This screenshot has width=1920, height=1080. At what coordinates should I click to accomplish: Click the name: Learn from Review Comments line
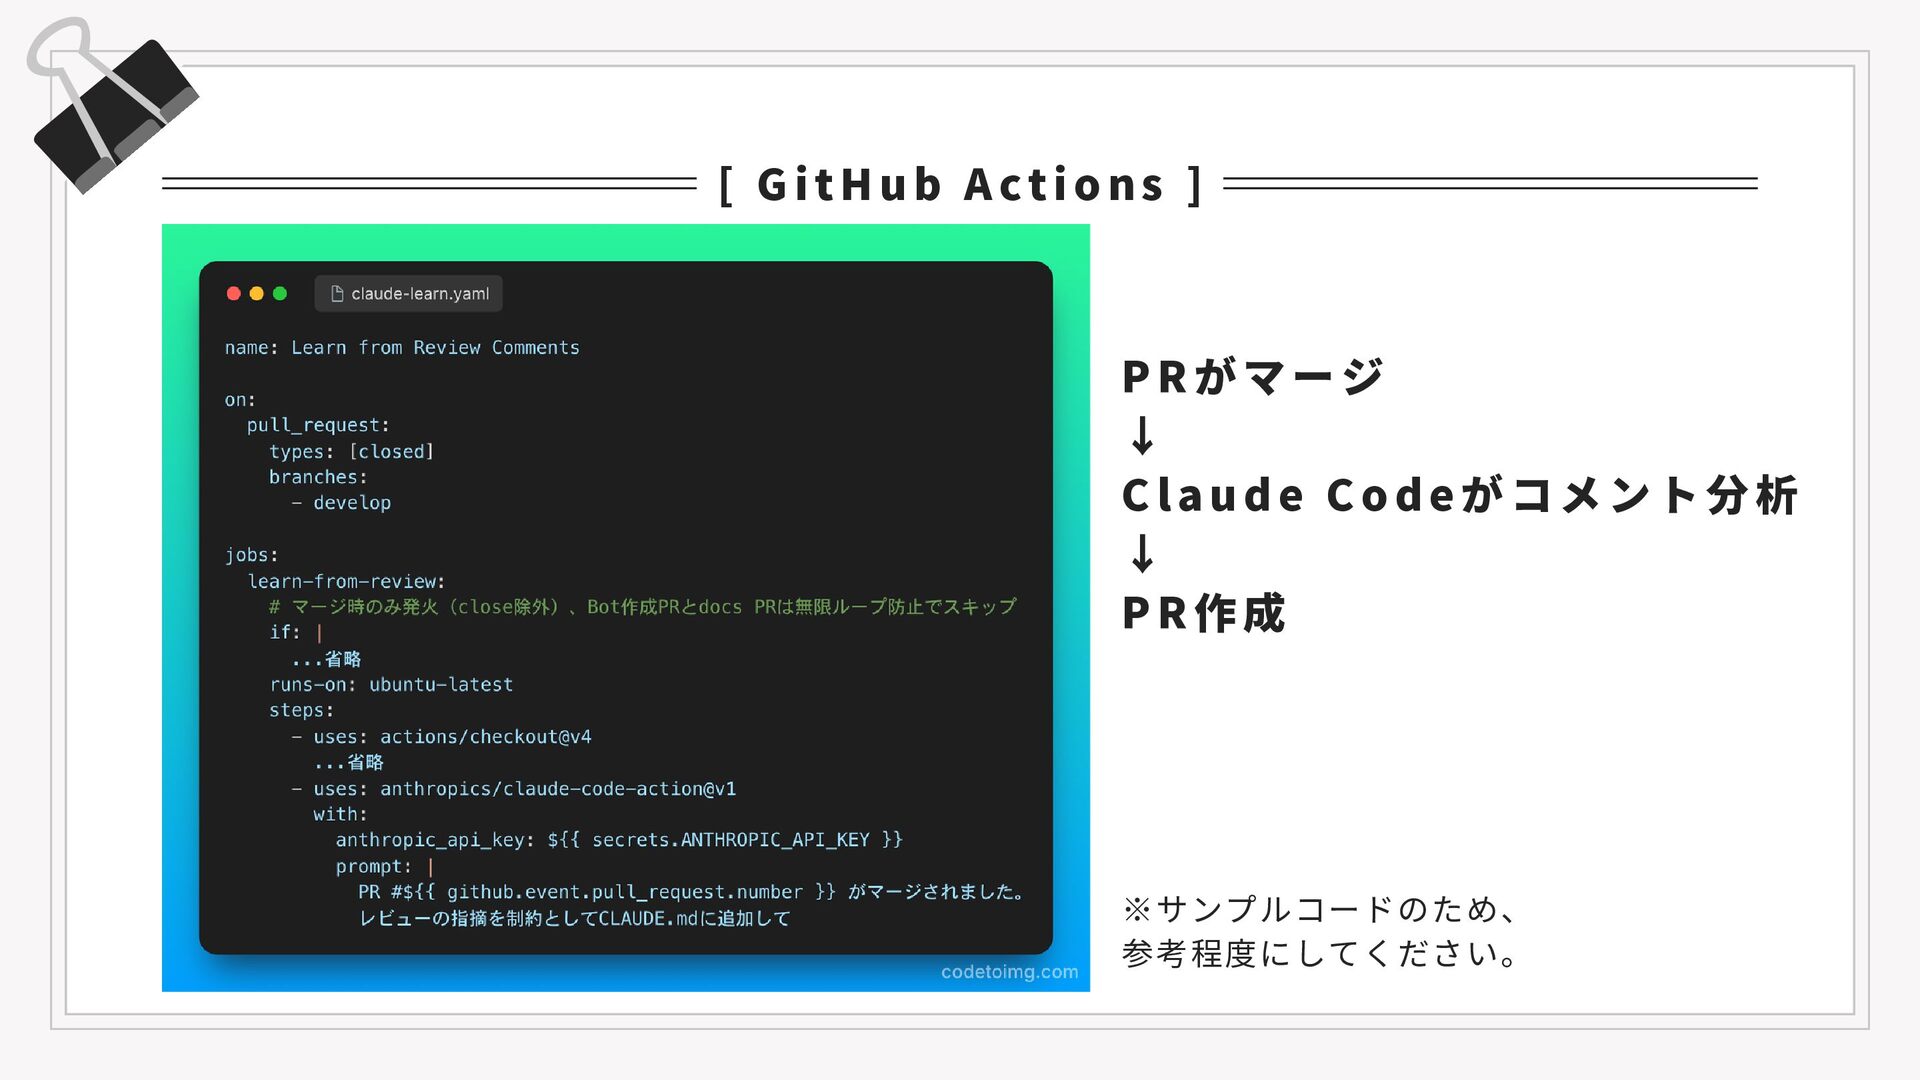click(402, 348)
